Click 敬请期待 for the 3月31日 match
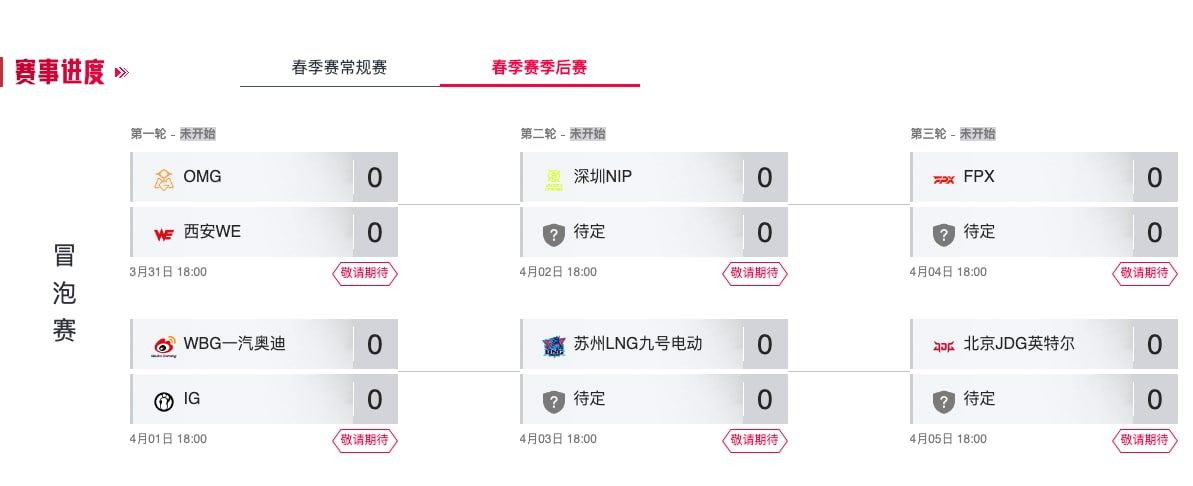The image size is (1193, 486). point(364,273)
